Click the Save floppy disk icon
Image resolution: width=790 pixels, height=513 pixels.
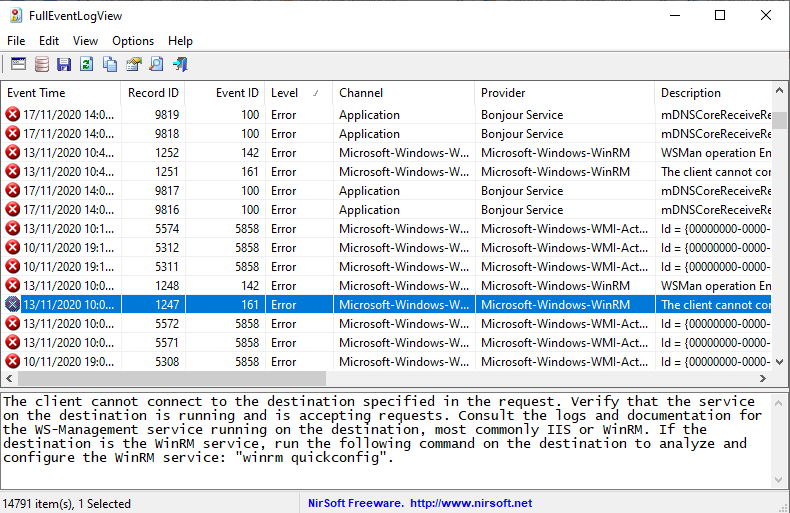[x=64, y=65]
